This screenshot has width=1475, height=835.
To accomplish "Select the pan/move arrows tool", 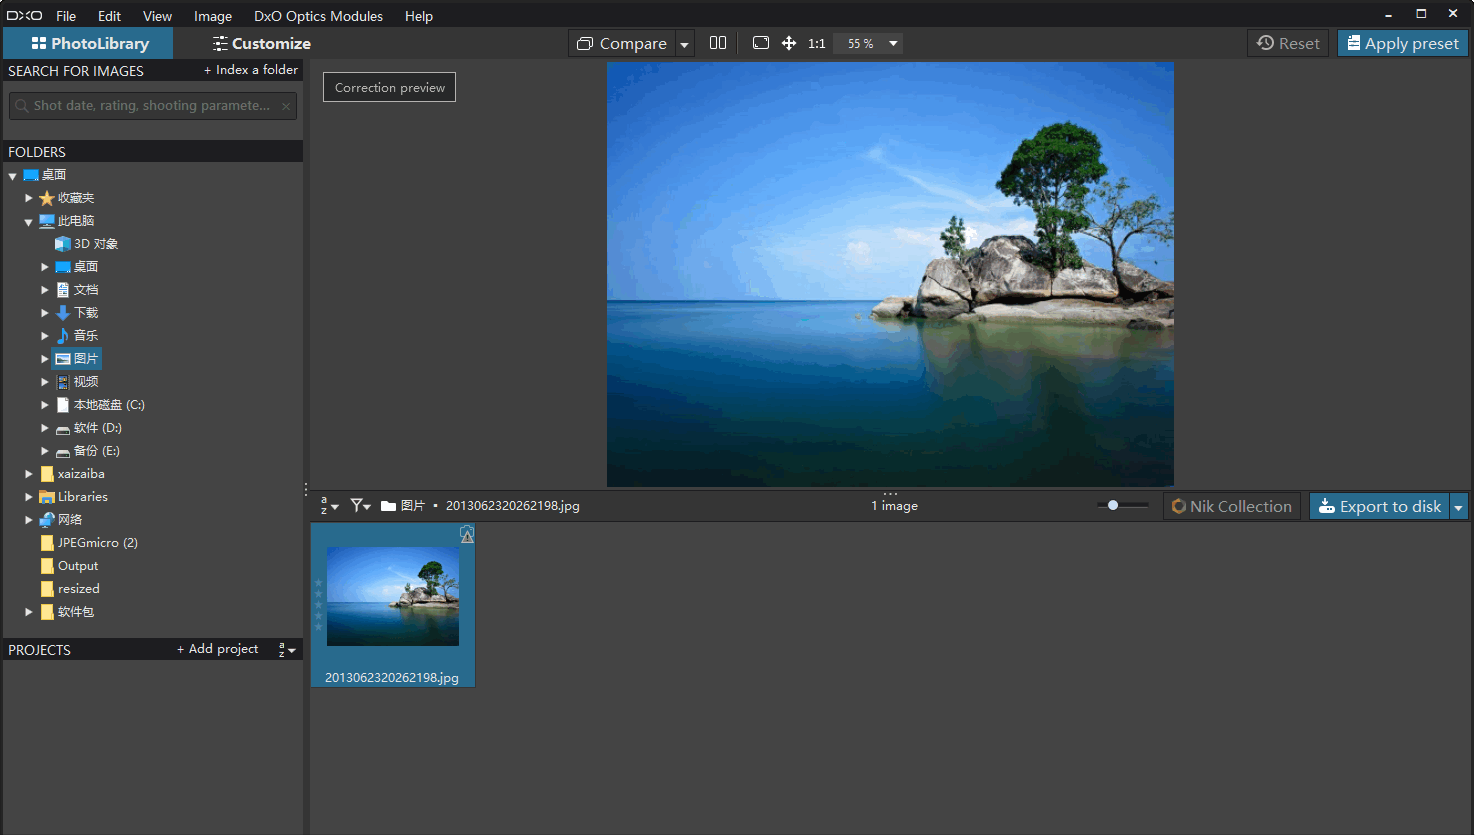I will (789, 43).
